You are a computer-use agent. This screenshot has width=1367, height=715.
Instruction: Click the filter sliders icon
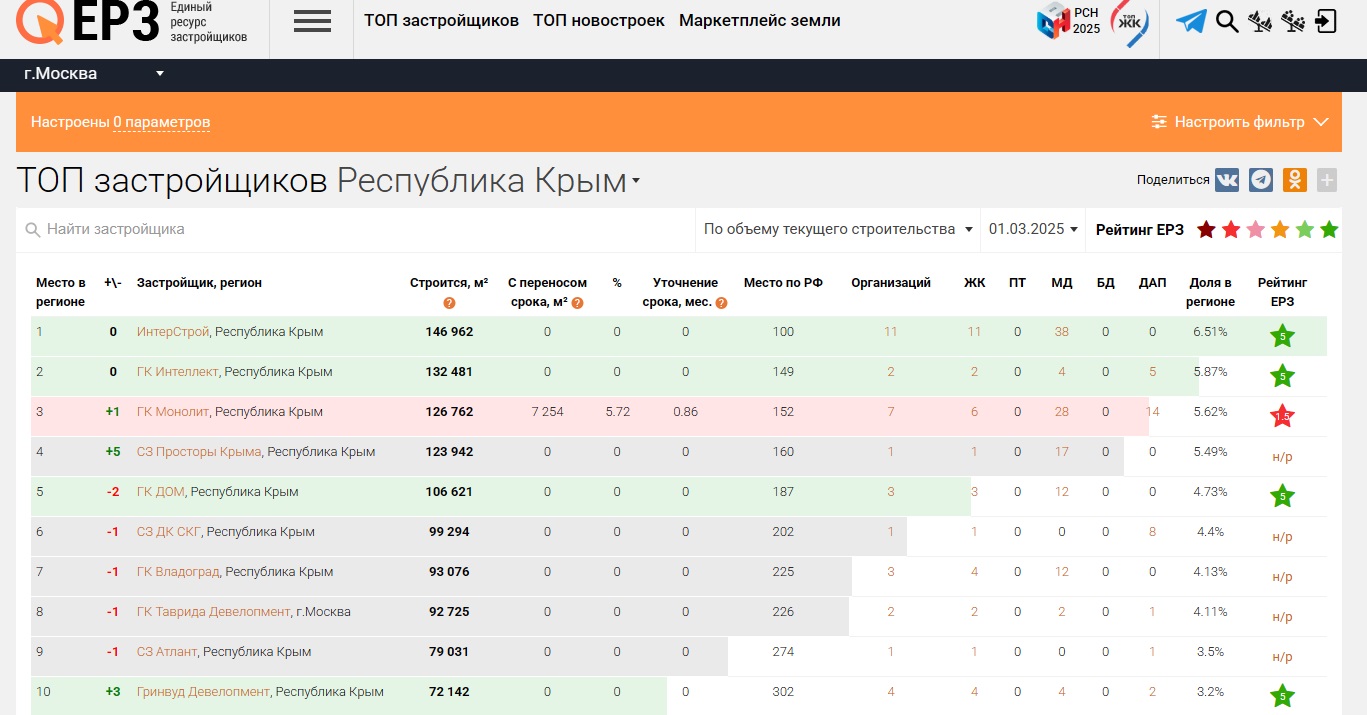click(x=1159, y=122)
